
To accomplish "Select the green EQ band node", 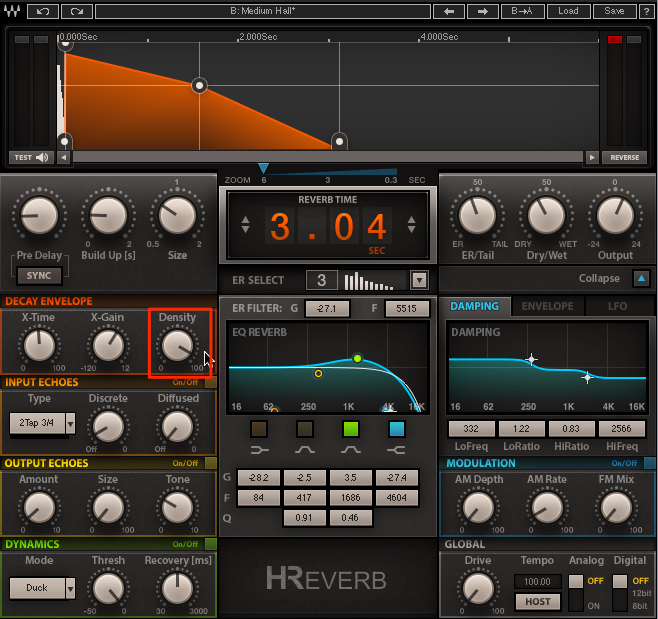I will pos(357,358).
